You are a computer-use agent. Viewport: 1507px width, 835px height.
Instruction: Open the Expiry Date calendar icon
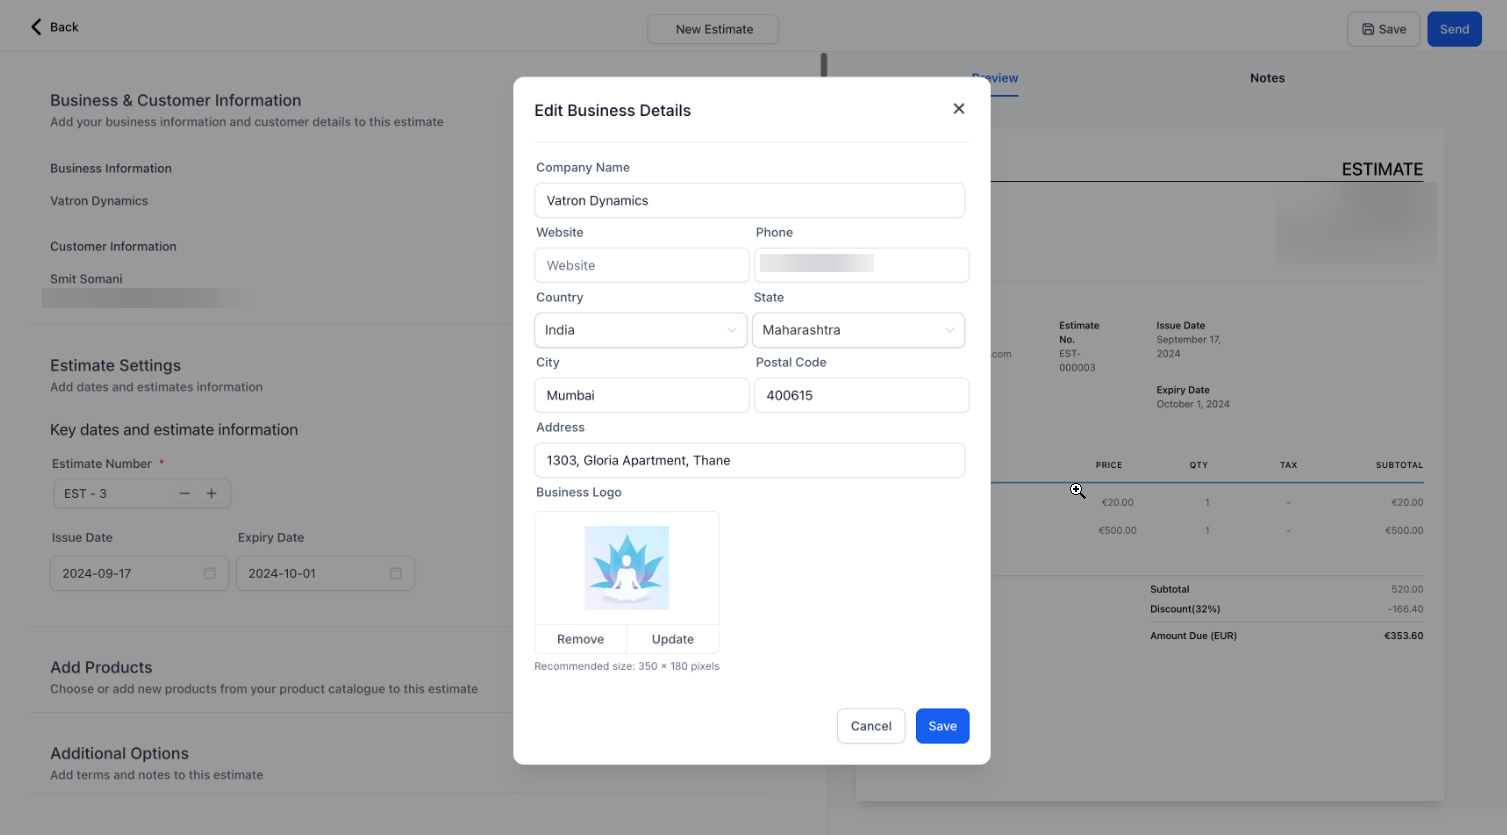395,574
